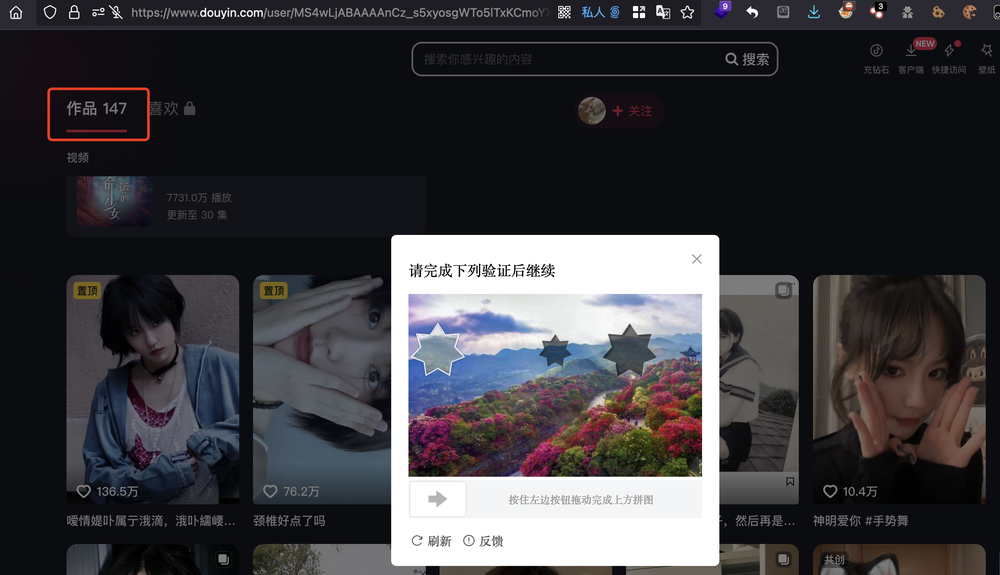Switch to 作品 147 tab
This screenshot has width=1000, height=575.
pyautogui.click(x=97, y=109)
